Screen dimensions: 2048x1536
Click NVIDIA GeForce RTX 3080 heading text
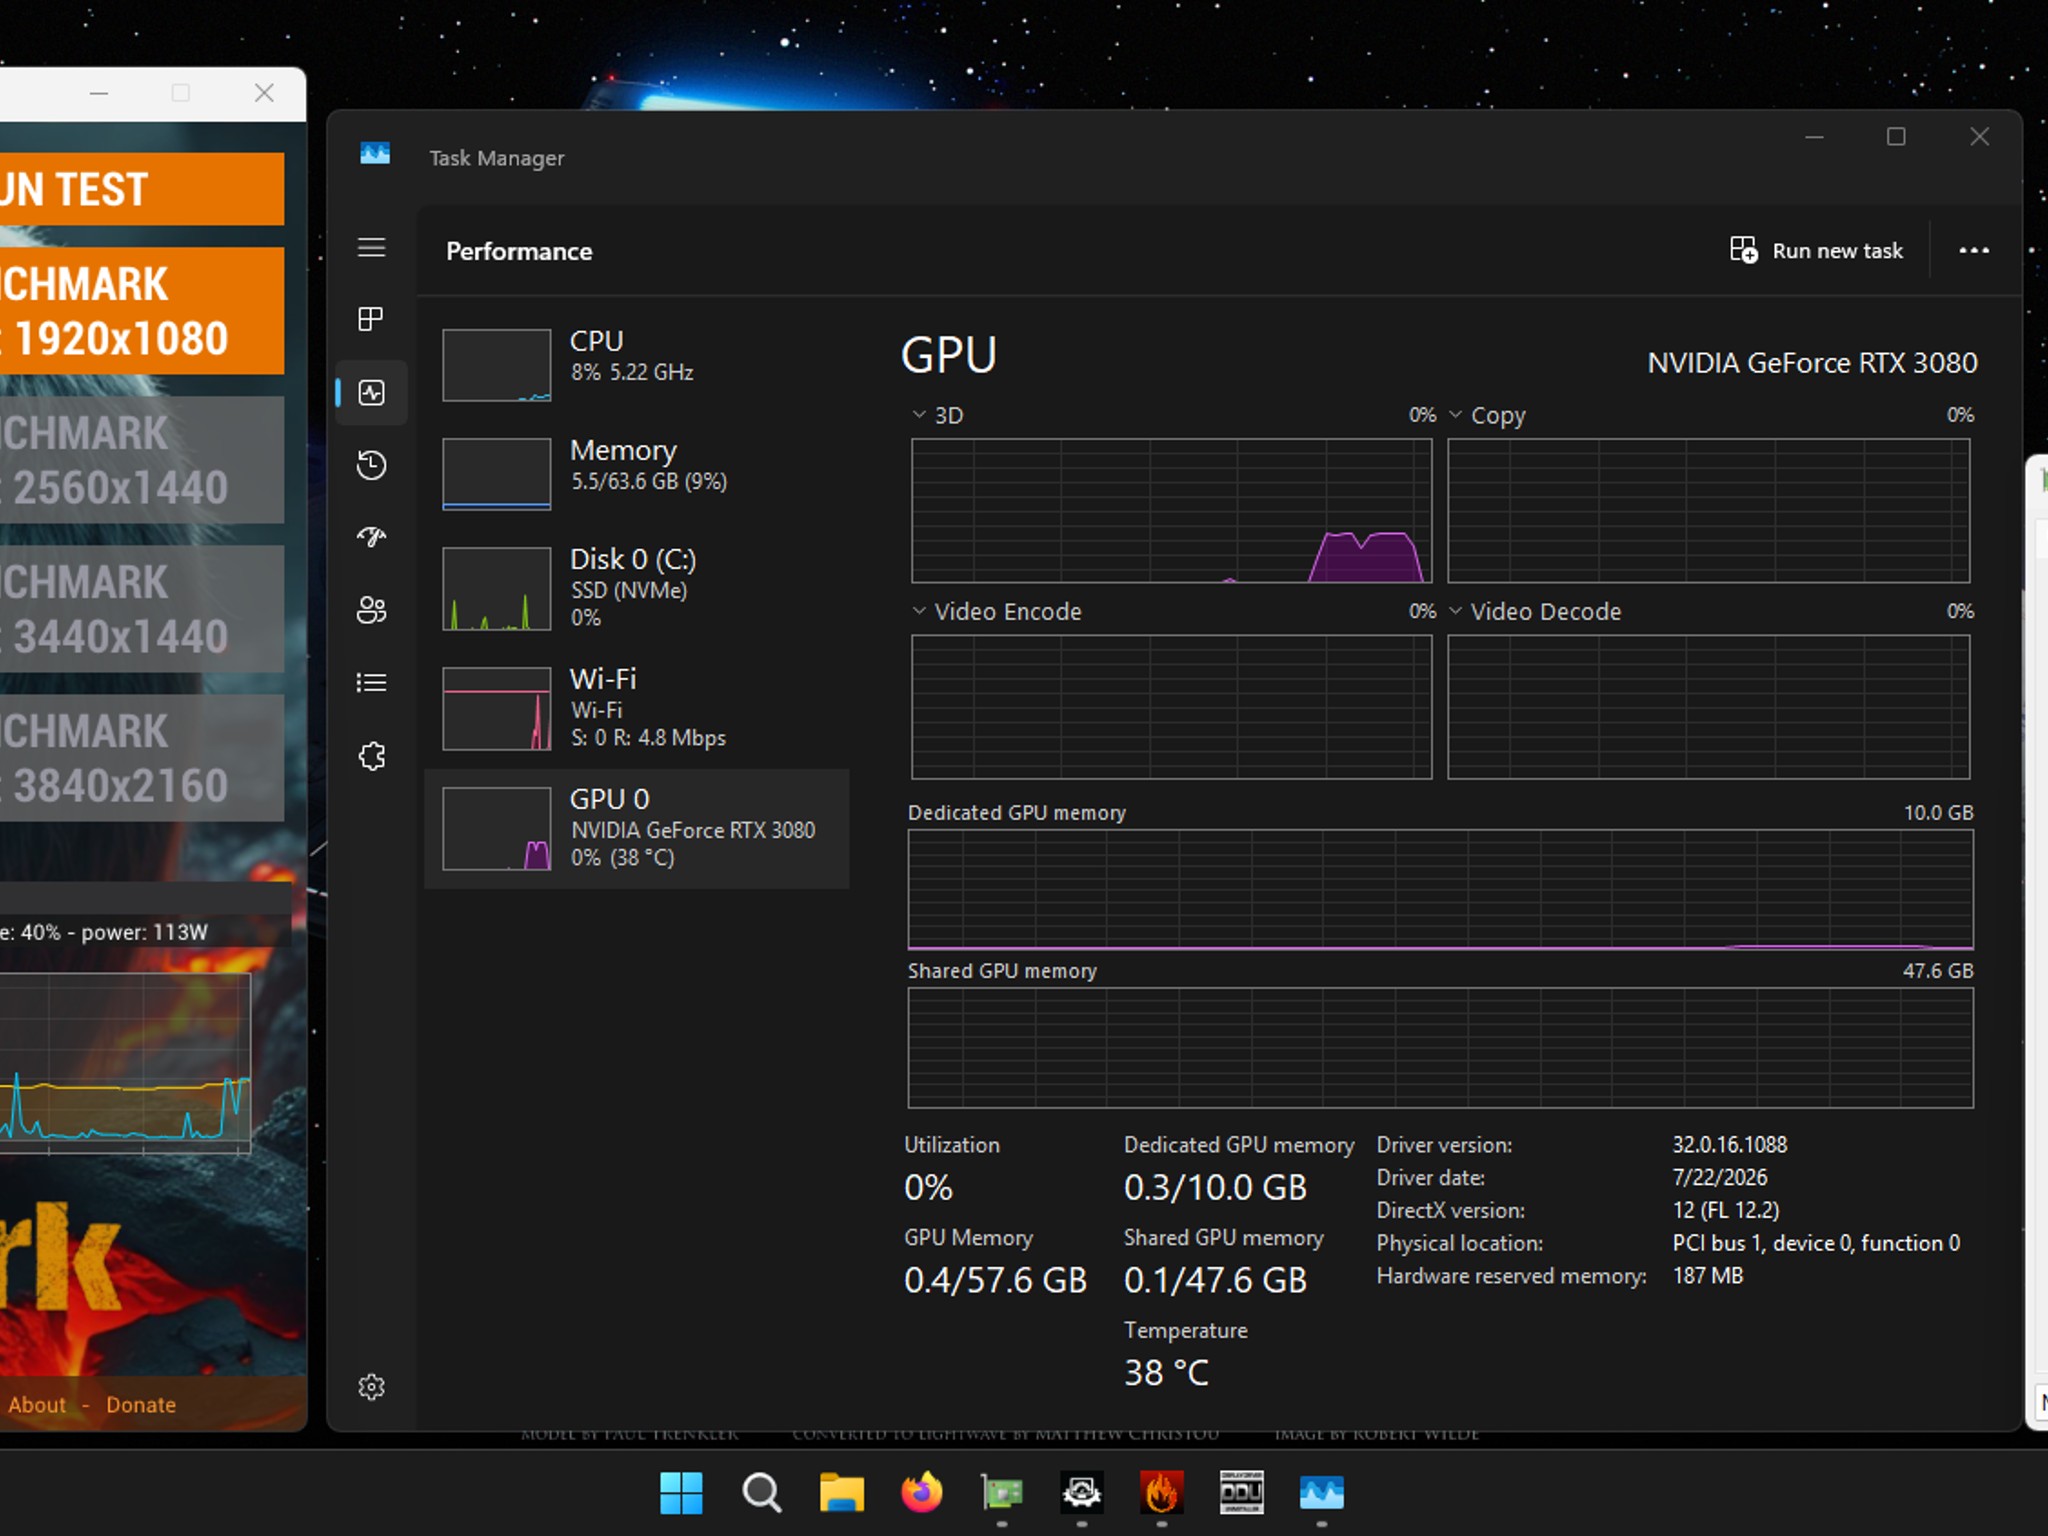coord(1812,362)
